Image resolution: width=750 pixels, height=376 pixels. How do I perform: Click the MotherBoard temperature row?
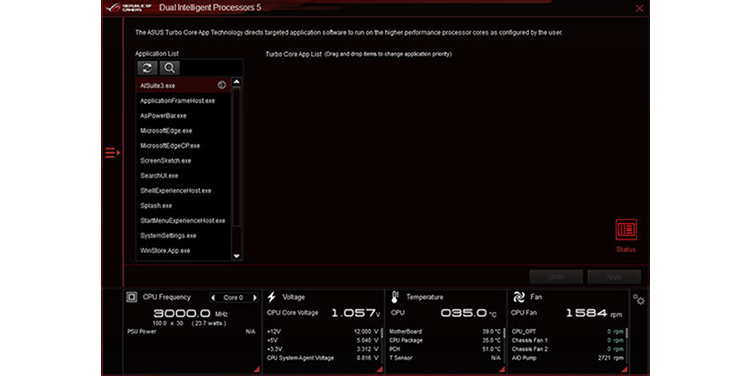pos(445,332)
